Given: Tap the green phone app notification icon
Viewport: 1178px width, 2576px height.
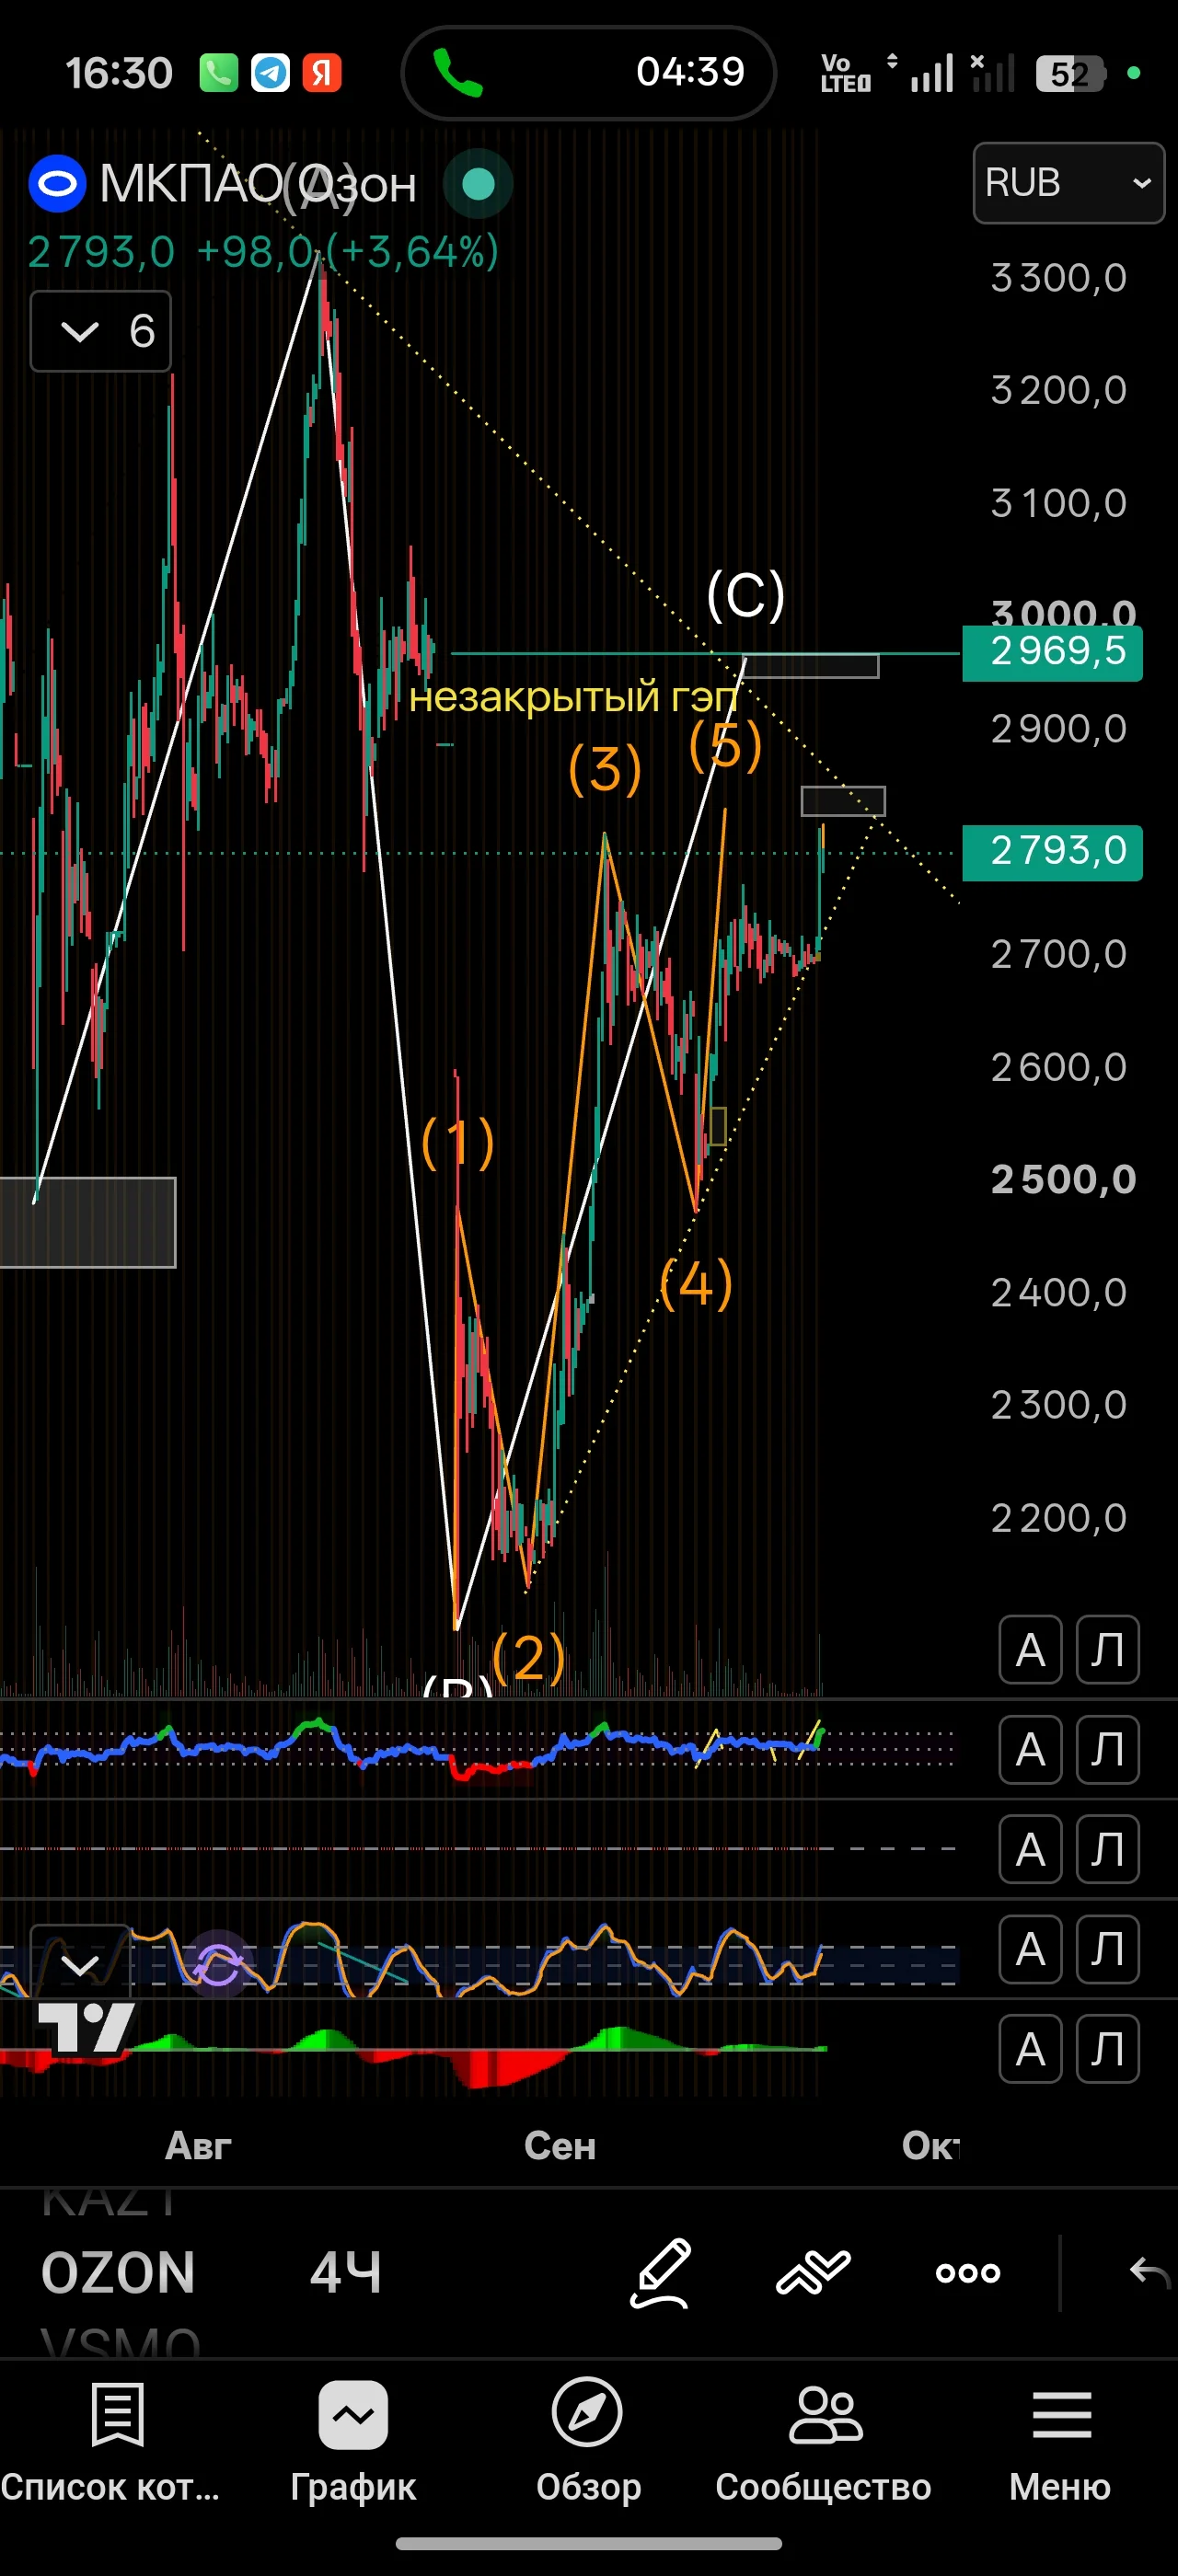Looking at the screenshot, I should (218, 73).
